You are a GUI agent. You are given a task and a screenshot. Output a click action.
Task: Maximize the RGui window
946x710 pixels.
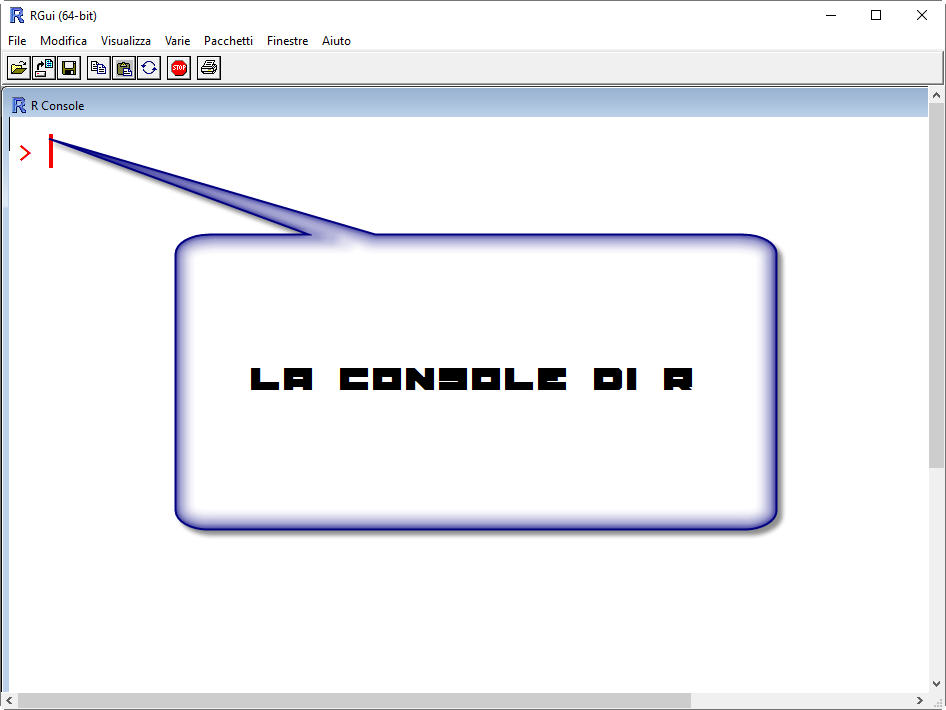(876, 16)
